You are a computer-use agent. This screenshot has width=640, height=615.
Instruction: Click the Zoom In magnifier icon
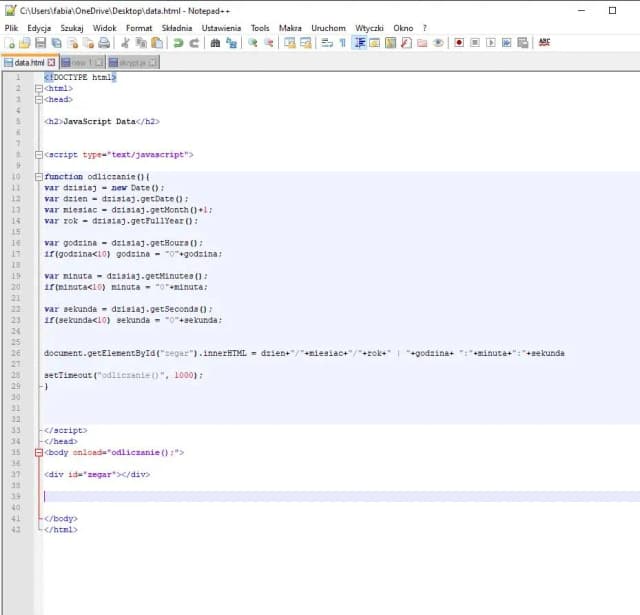(253, 43)
